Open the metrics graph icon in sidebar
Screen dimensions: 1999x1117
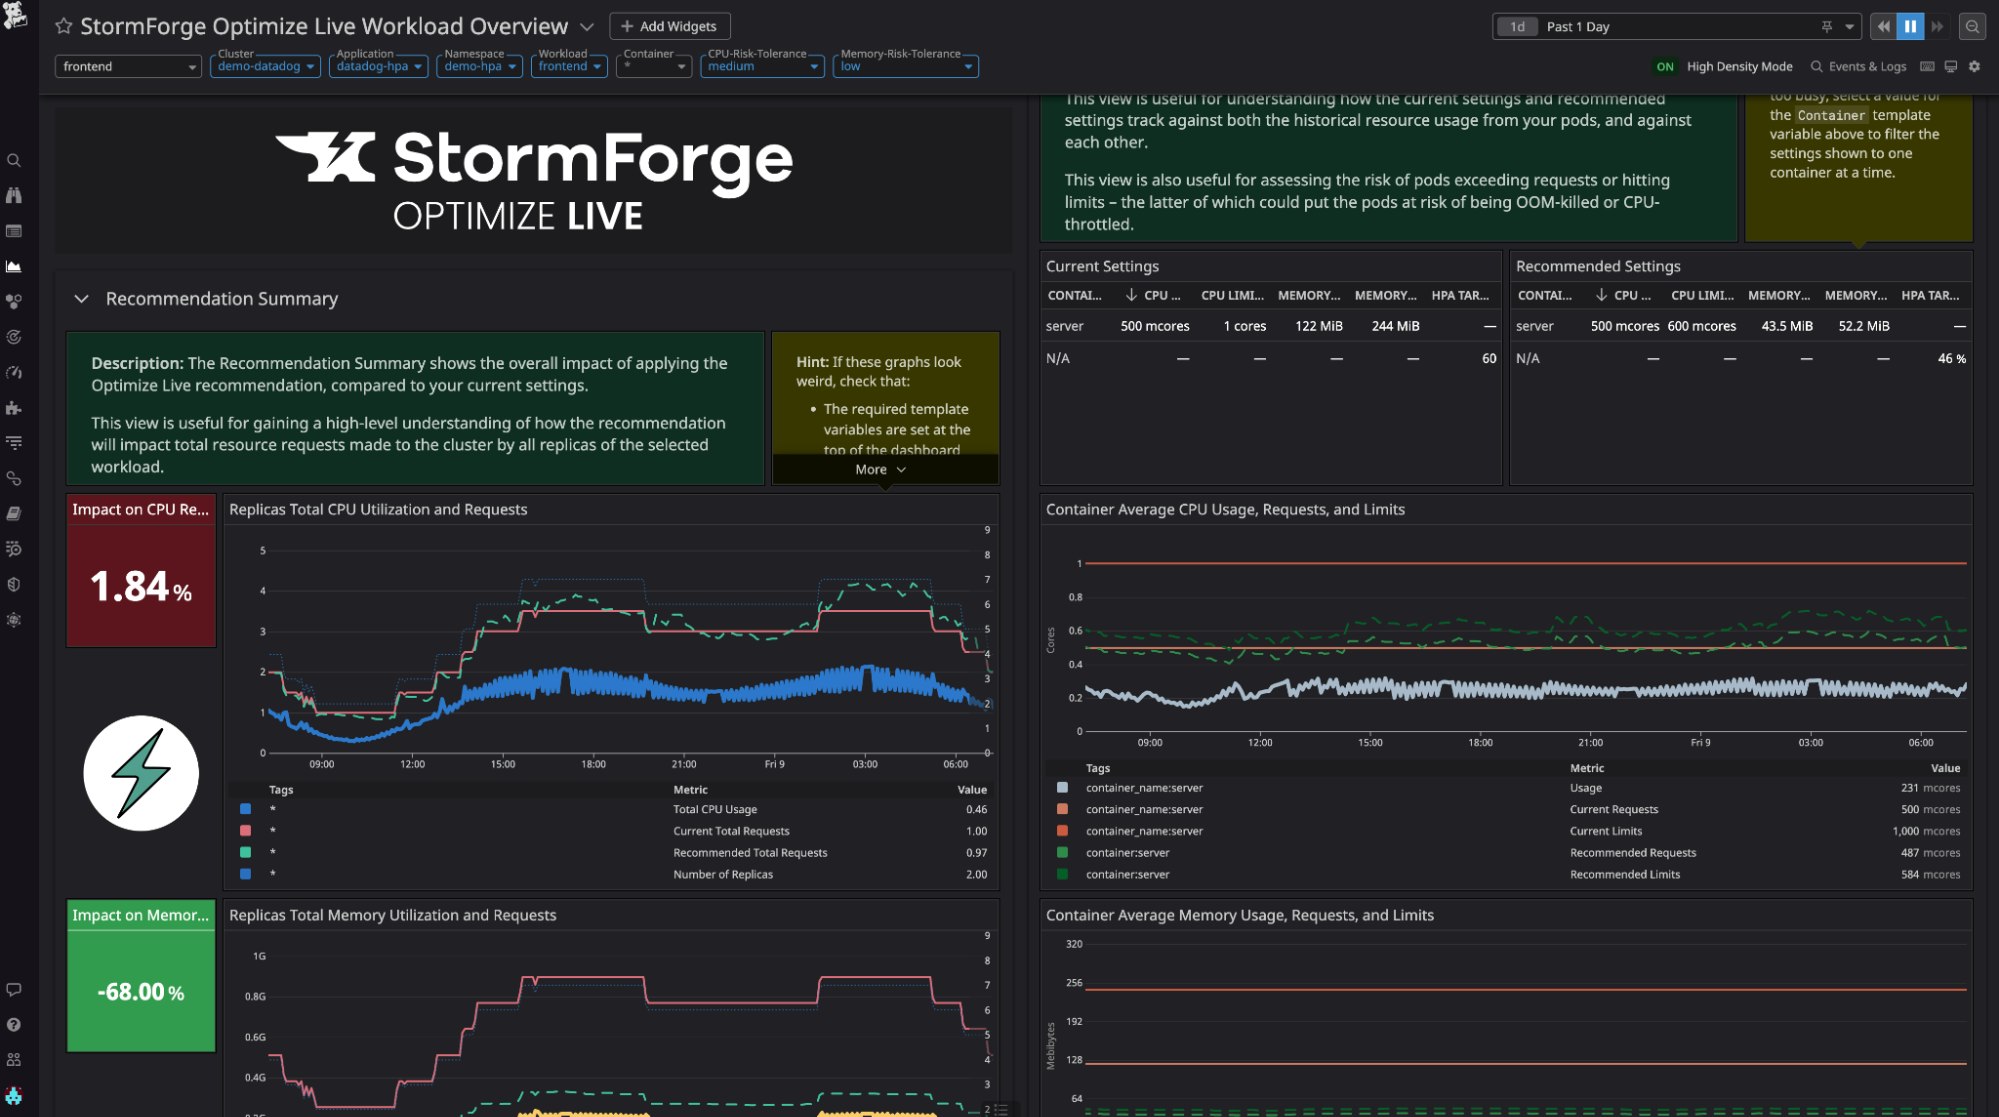(14, 266)
